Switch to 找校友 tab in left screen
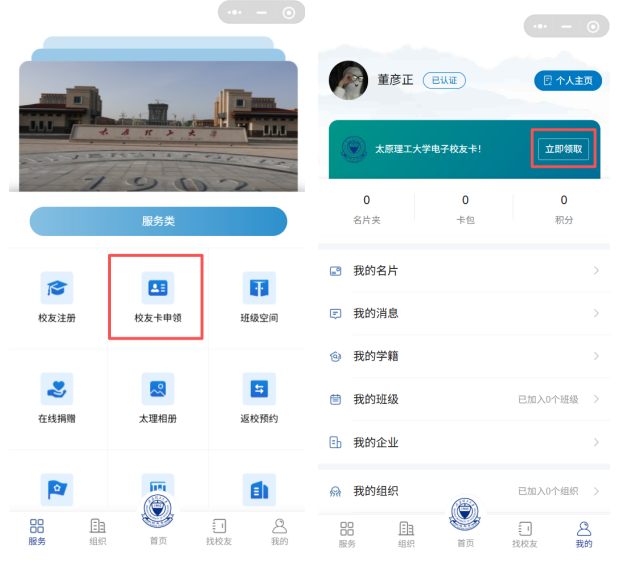This screenshot has width=621, height=567. tap(218, 531)
